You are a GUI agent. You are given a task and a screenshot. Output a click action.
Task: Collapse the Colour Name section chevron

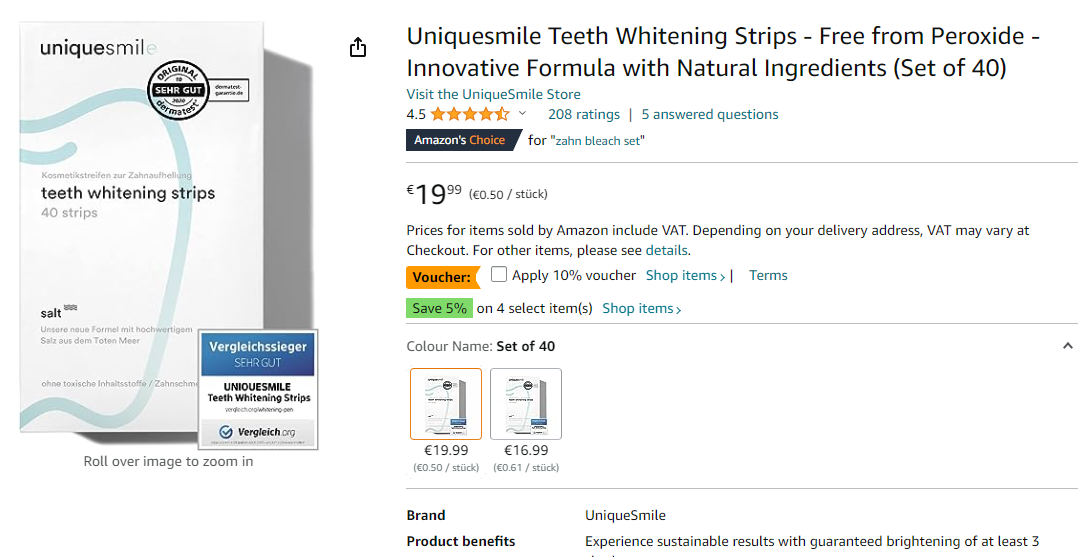tap(1067, 346)
